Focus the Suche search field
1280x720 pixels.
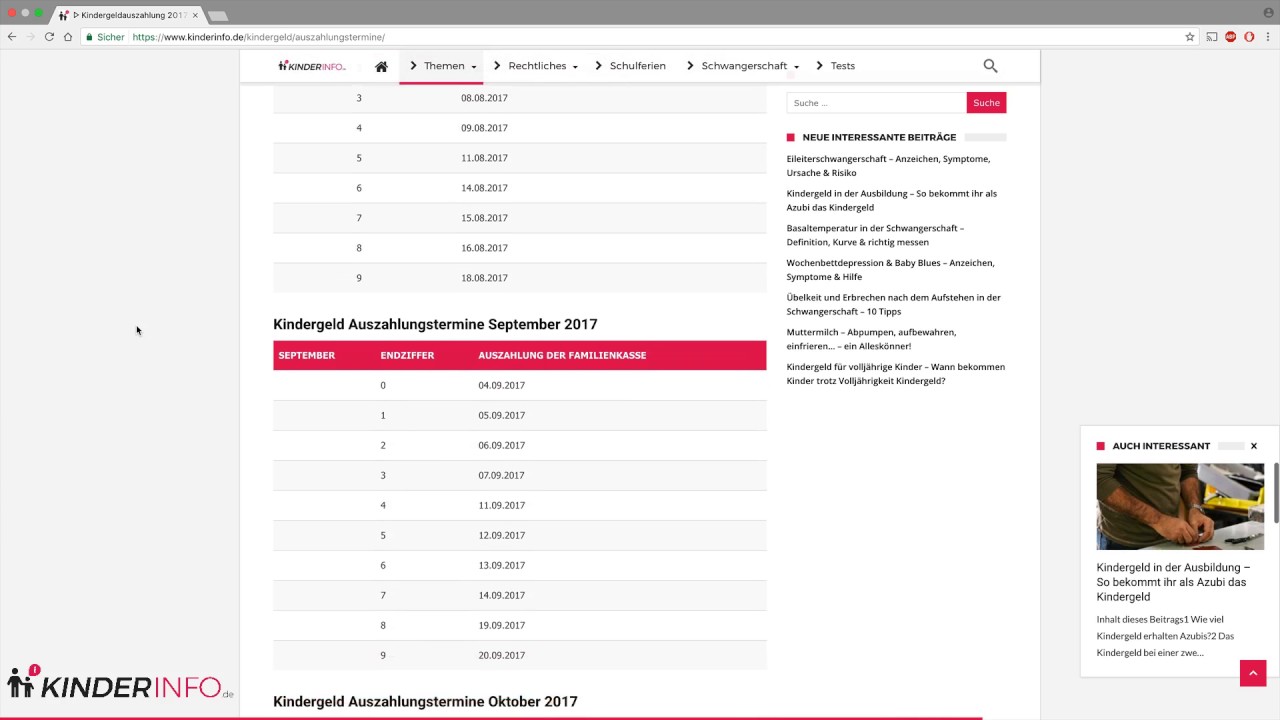coord(876,103)
